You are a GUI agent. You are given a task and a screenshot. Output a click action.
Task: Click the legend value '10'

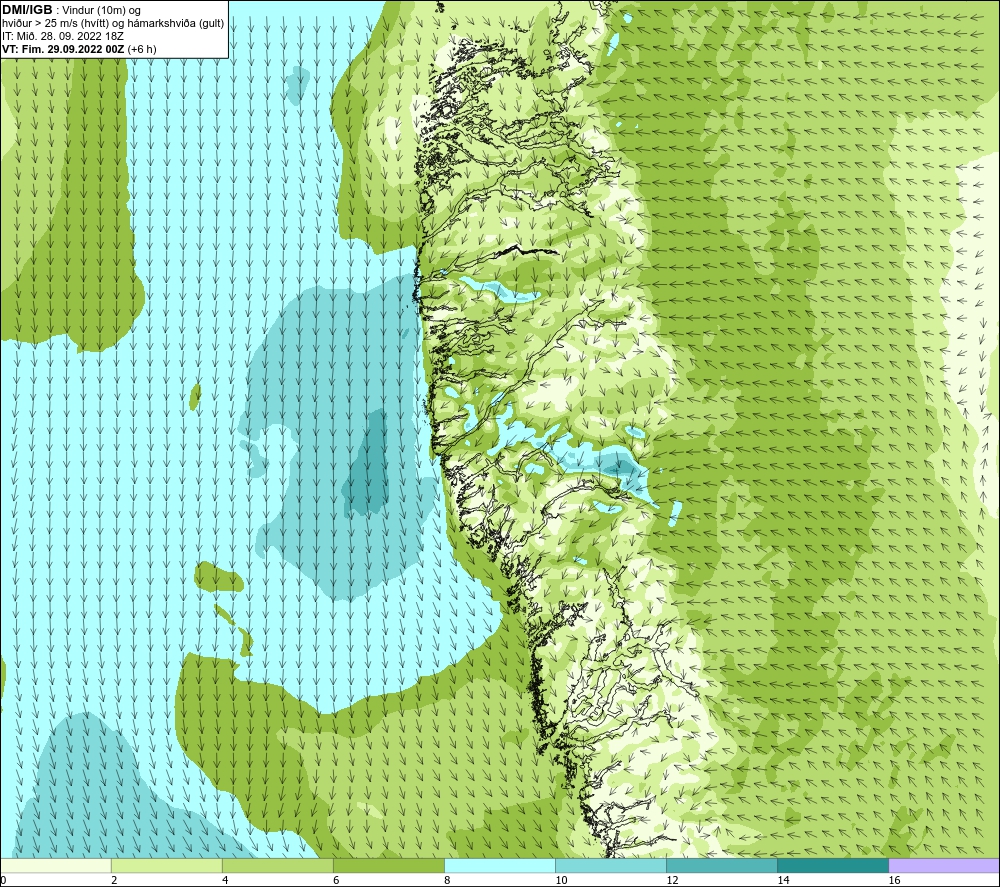(x=561, y=880)
